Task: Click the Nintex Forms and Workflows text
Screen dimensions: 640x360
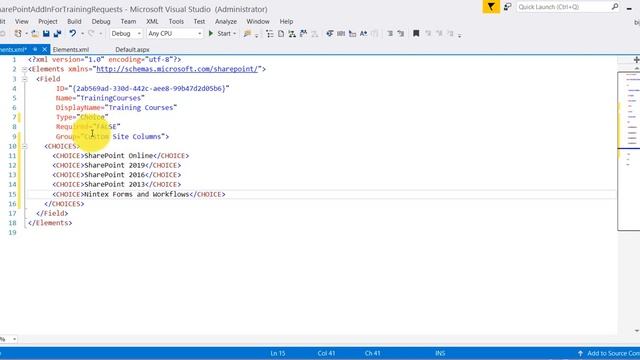Action: 137,194
